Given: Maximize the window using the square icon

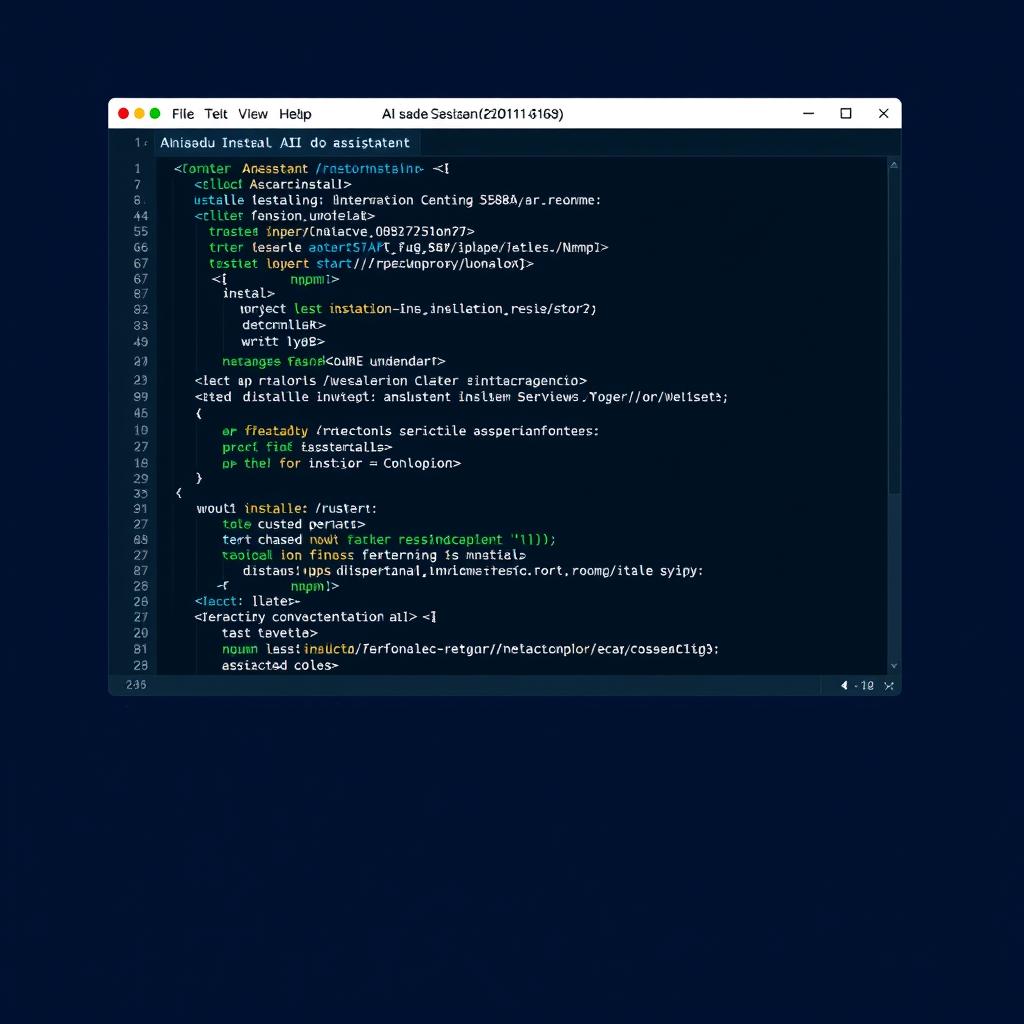Looking at the screenshot, I should (x=846, y=114).
